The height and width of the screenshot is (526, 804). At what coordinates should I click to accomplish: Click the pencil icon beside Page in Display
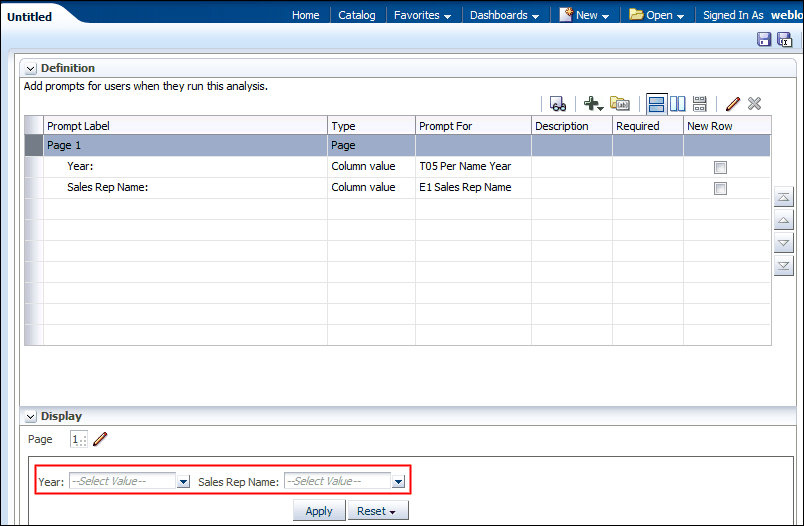coord(100,439)
